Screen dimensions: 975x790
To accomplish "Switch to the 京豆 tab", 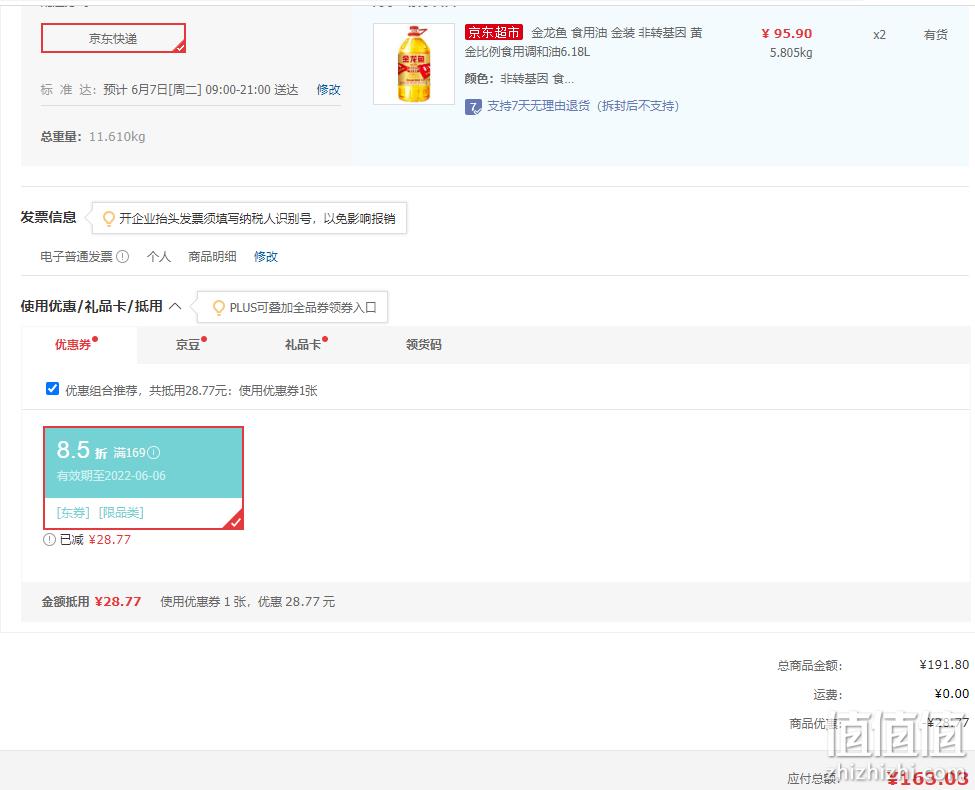I will click(x=188, y=345).
